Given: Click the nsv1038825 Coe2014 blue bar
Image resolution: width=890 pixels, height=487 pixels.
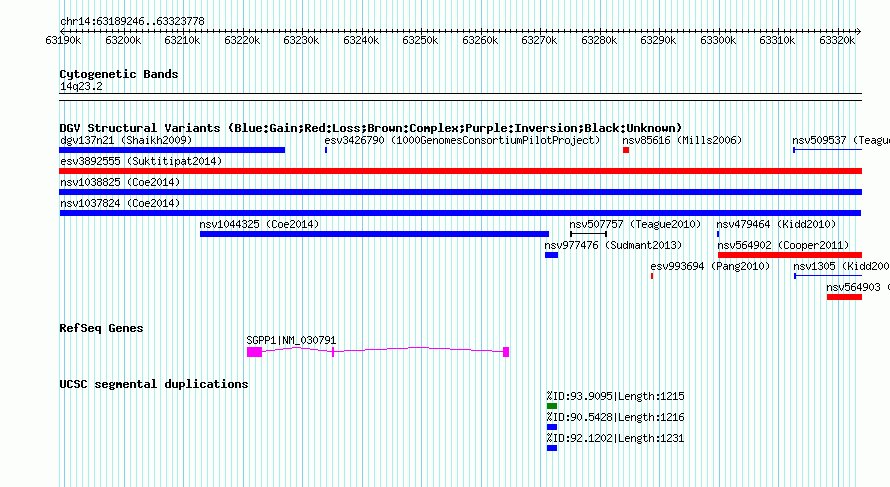Looking at the screenshot, I should [x=460, y=192].
